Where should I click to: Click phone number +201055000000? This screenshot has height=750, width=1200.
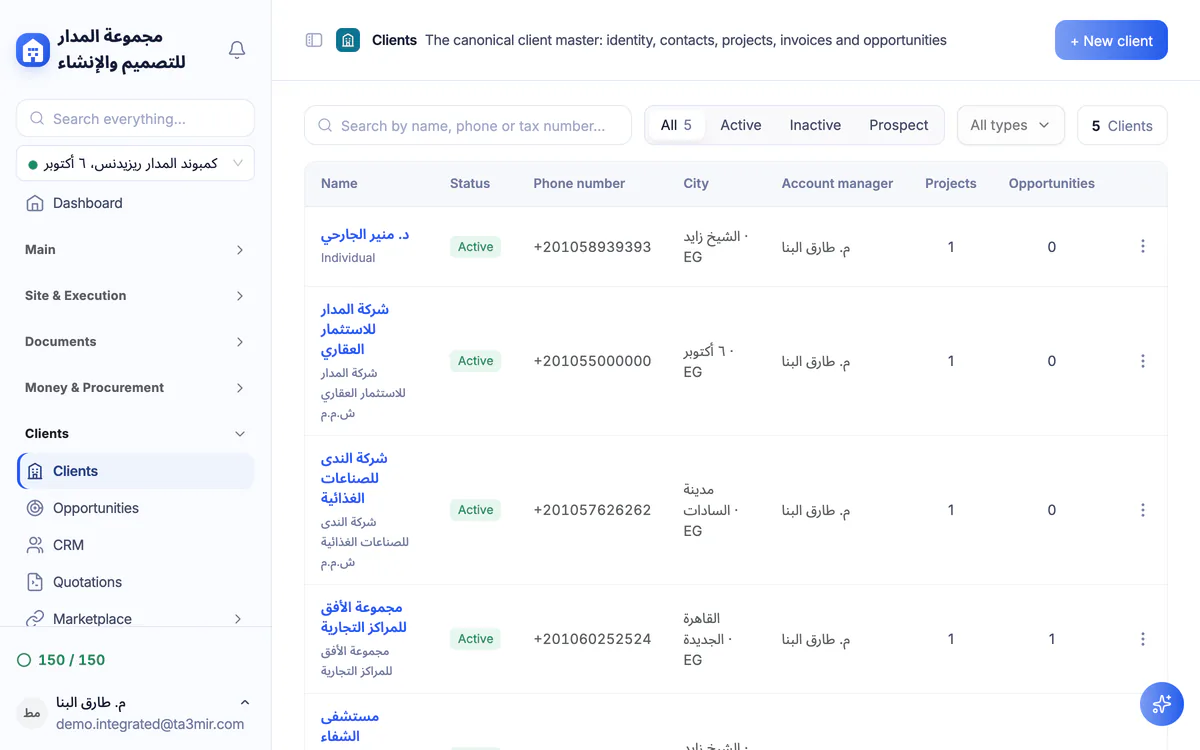[x=592, y=361]
